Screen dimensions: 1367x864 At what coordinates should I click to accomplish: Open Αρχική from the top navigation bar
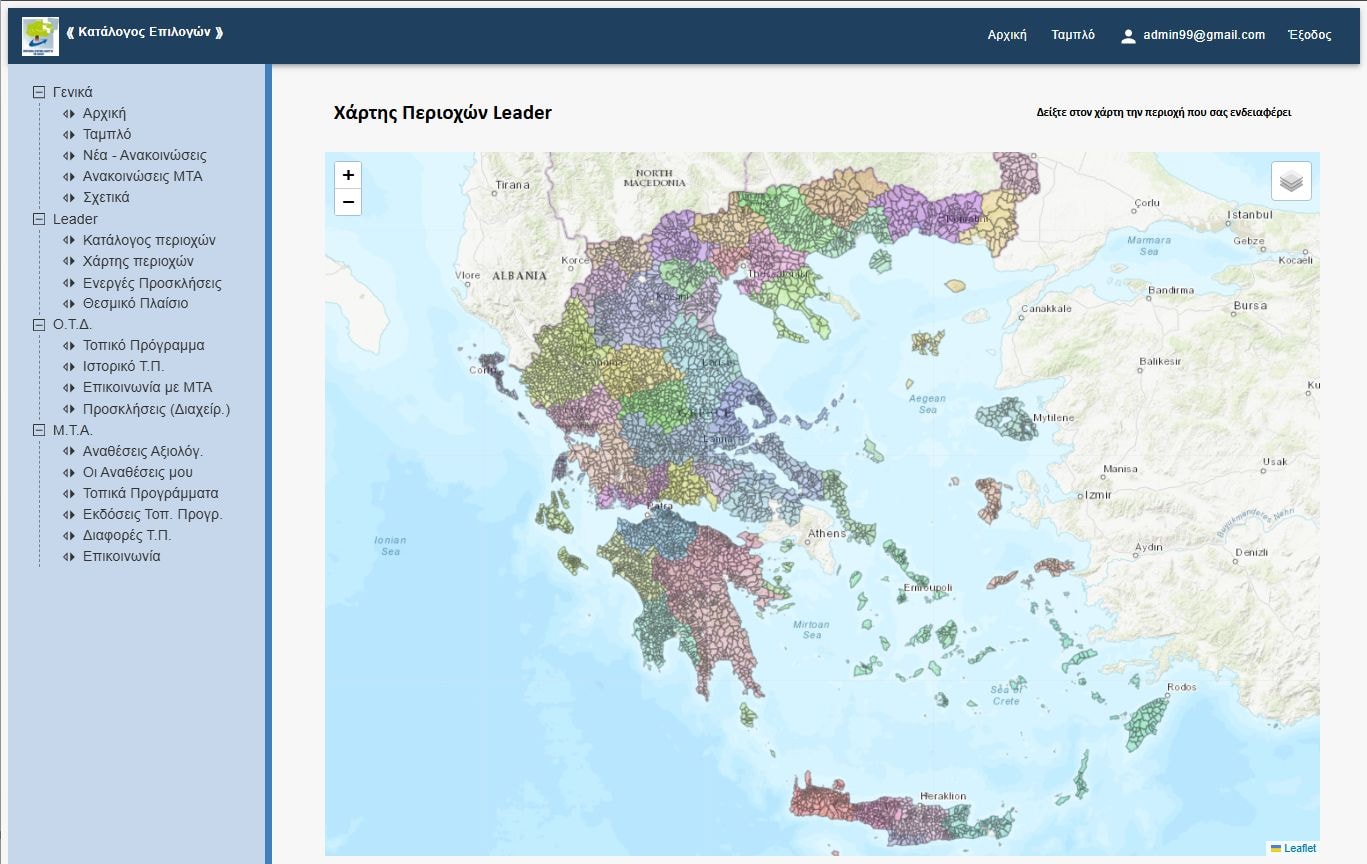pyautogui.click(x=1006, y=35)
